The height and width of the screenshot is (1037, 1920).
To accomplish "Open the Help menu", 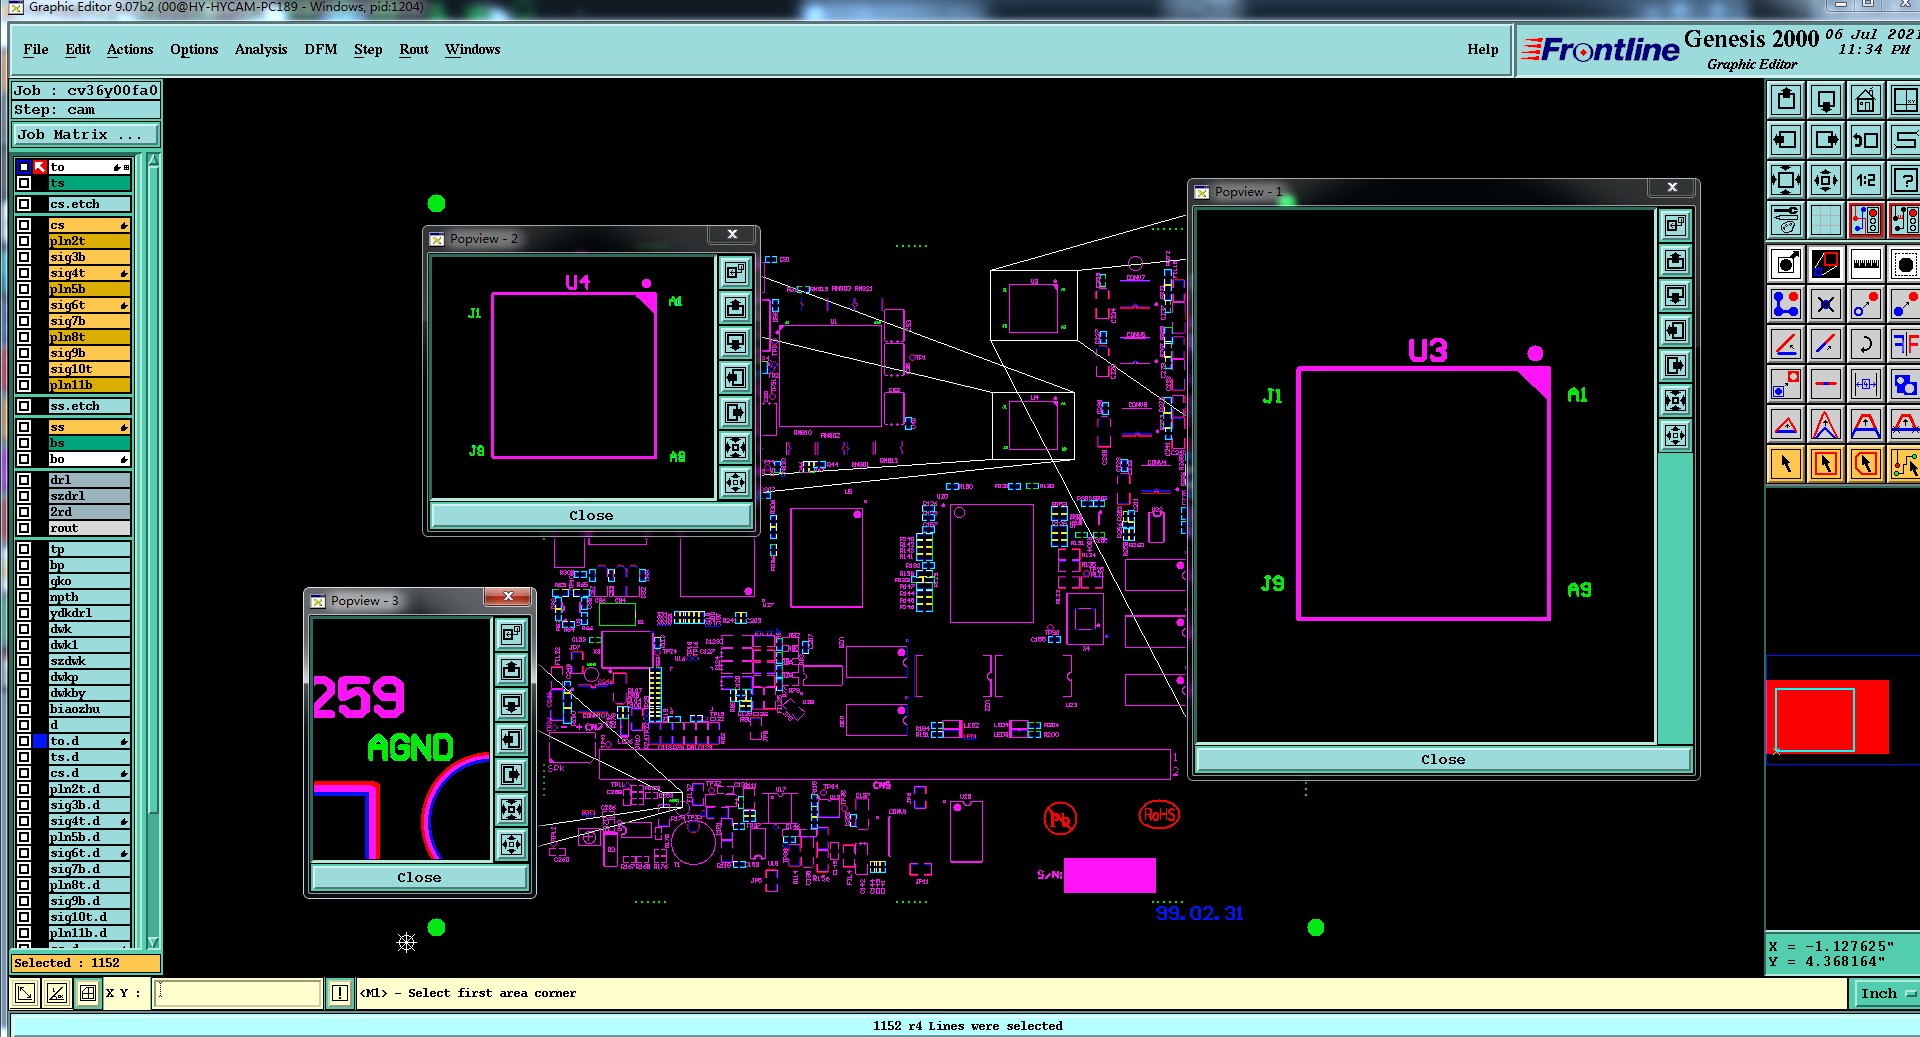I will [1483, 49].
